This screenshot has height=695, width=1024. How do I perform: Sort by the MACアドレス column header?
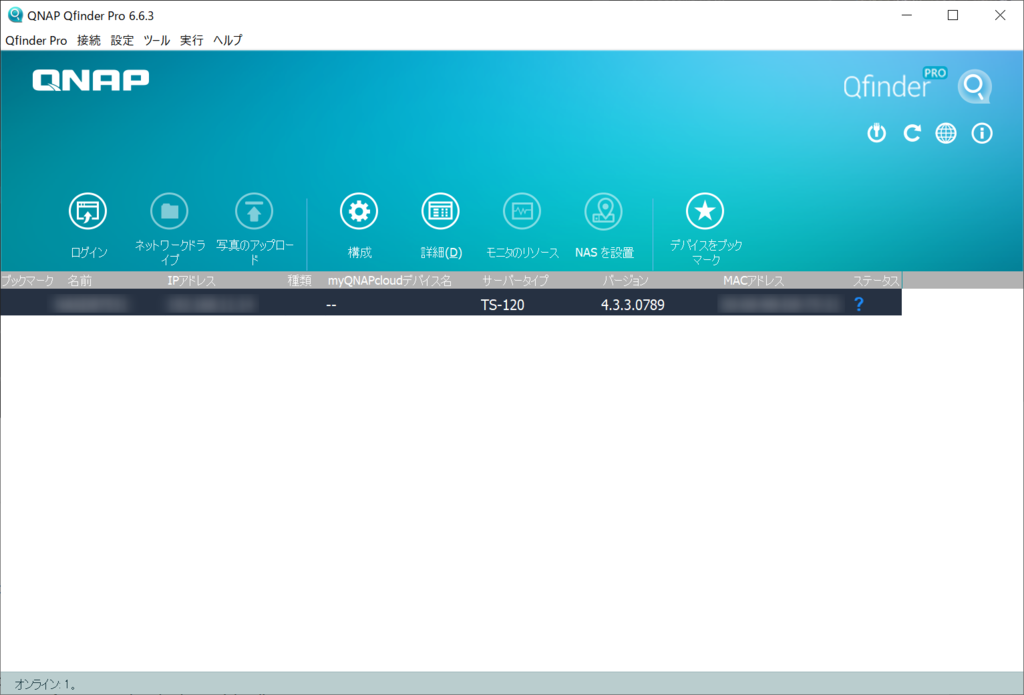click(754, 281)
